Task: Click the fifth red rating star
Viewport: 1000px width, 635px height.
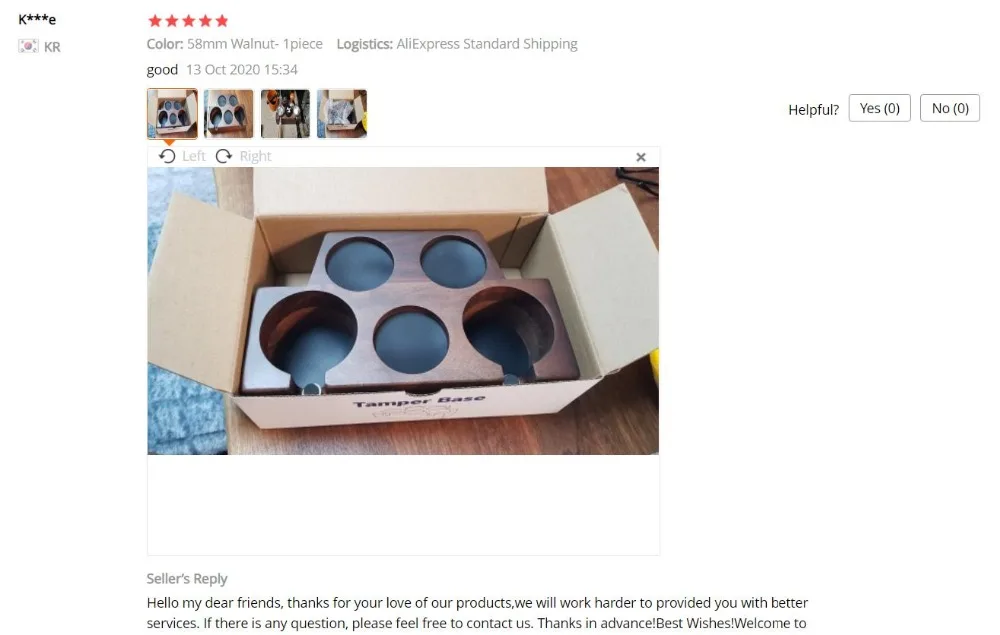Action: (x=222, y=21)
